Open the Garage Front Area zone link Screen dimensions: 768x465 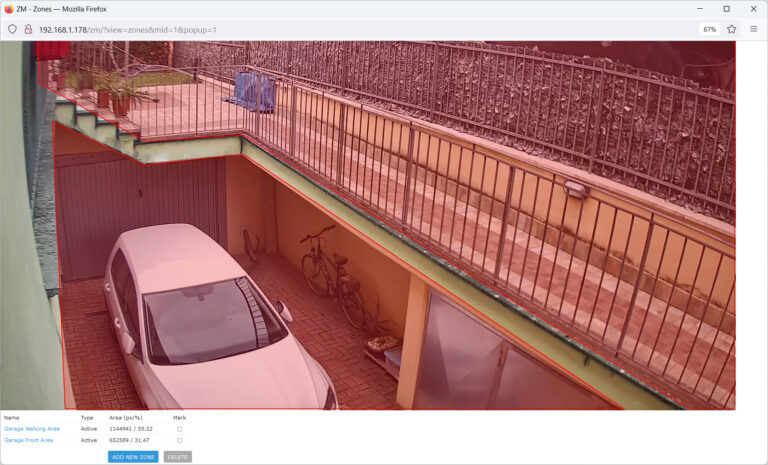[x=29, y=440]
